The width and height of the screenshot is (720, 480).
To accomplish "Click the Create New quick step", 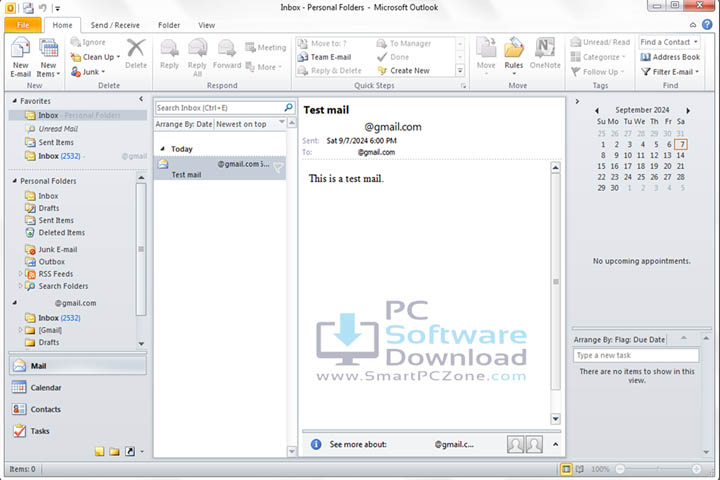I will (404, 71).
